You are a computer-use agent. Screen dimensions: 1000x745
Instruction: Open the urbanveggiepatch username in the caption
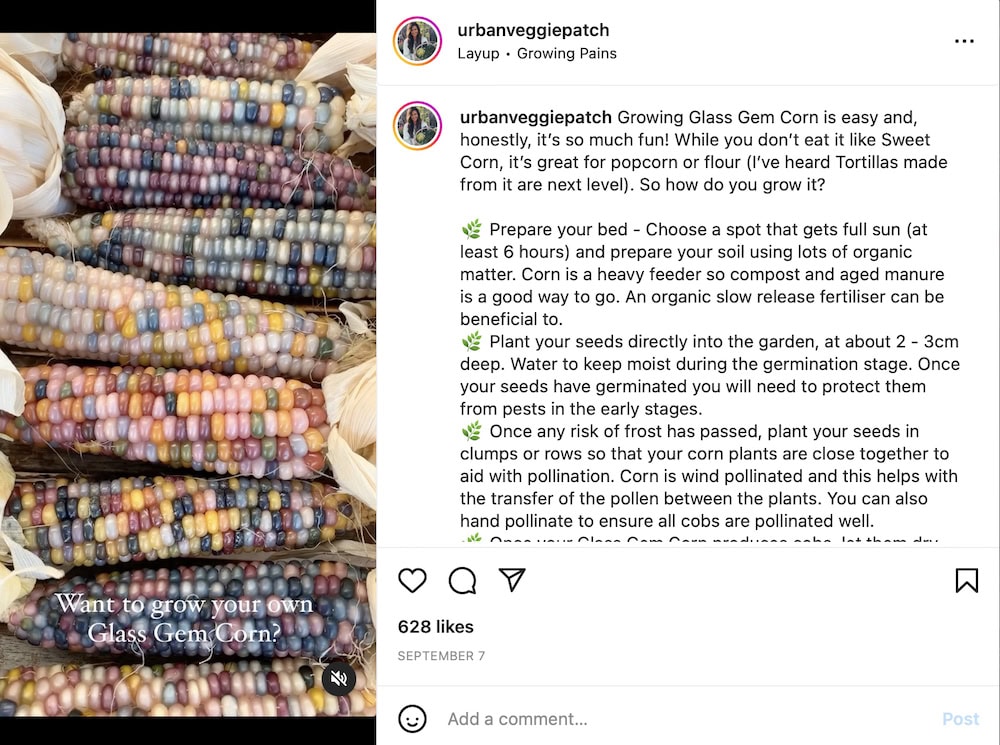536,117
